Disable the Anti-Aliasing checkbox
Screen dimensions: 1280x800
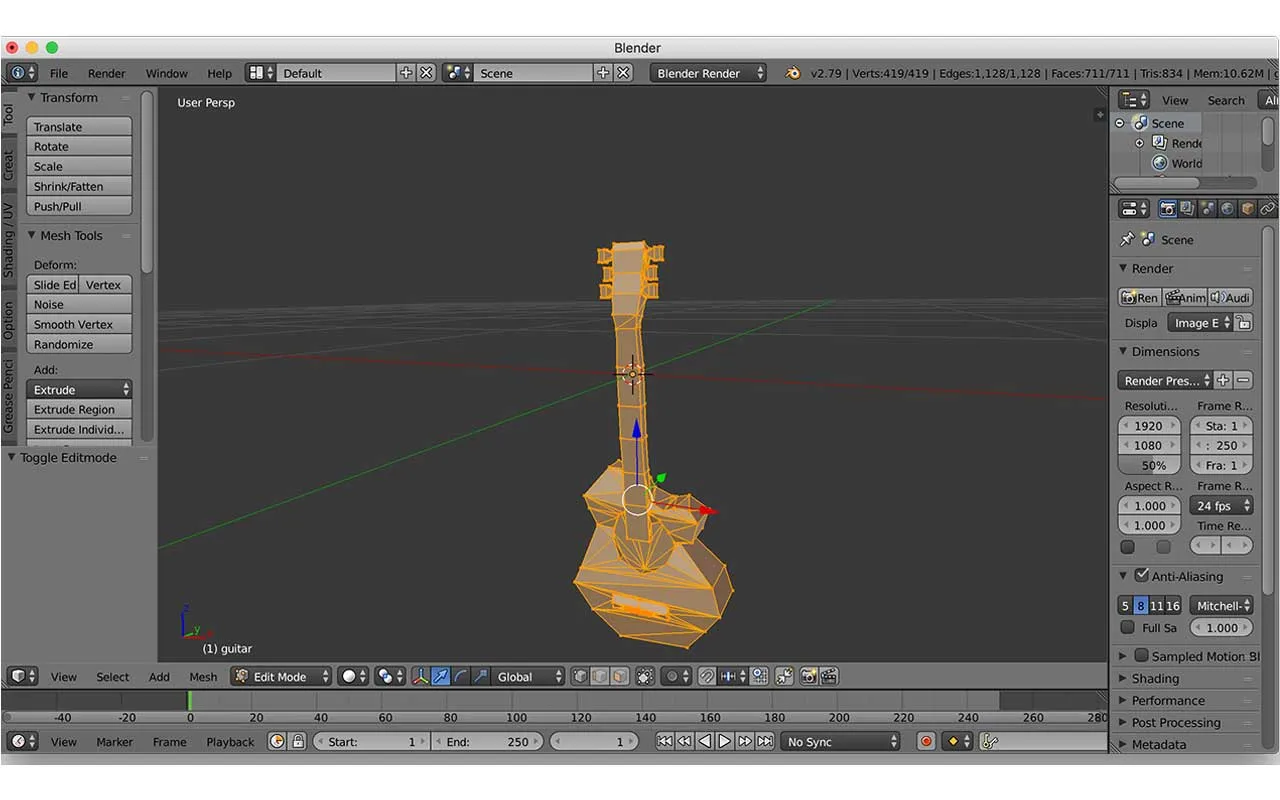[x=1141, y=576]
